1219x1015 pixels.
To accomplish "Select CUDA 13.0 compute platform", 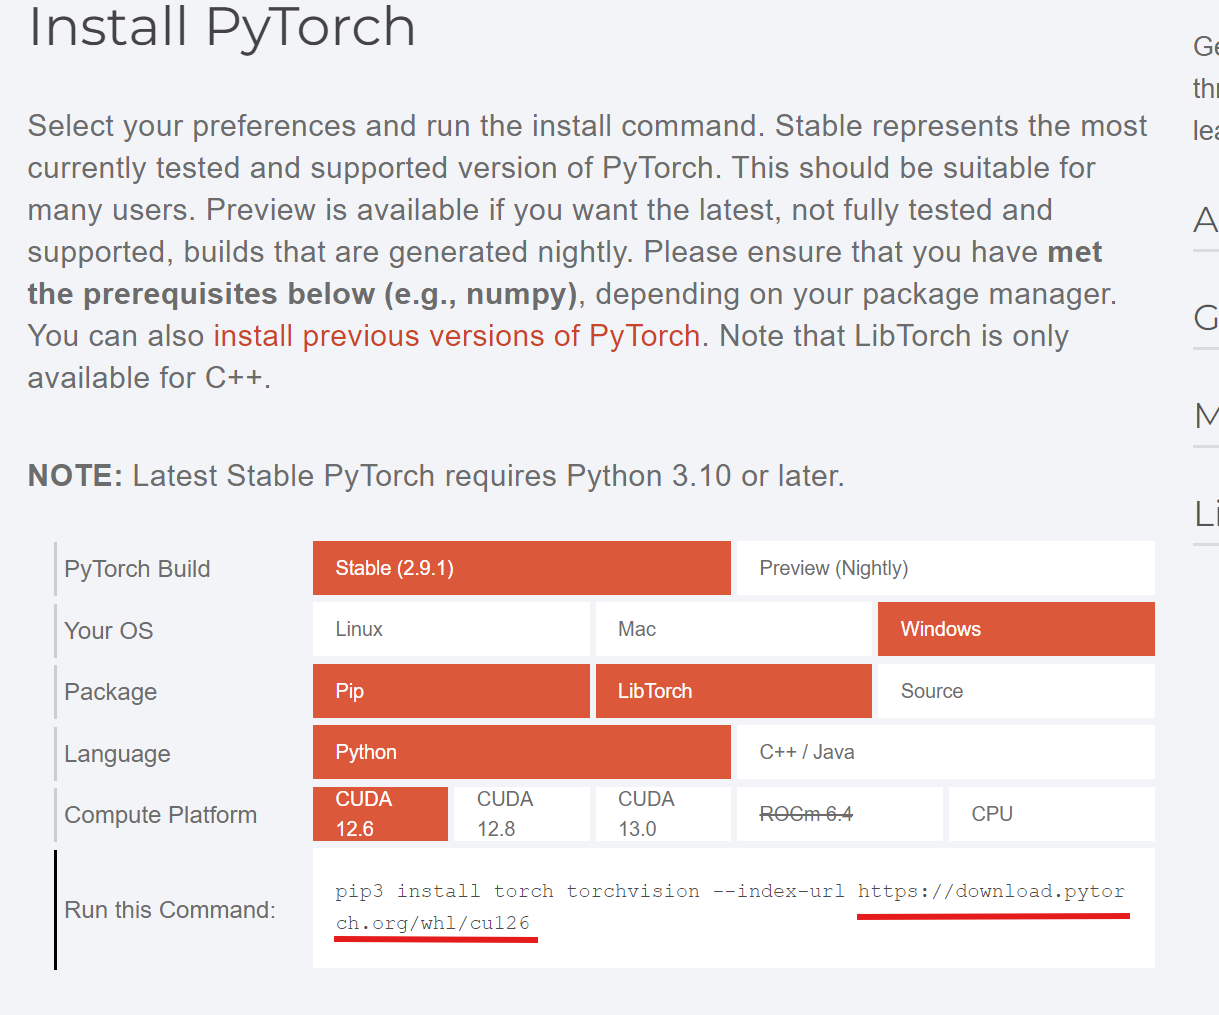I will pos(663,814).
